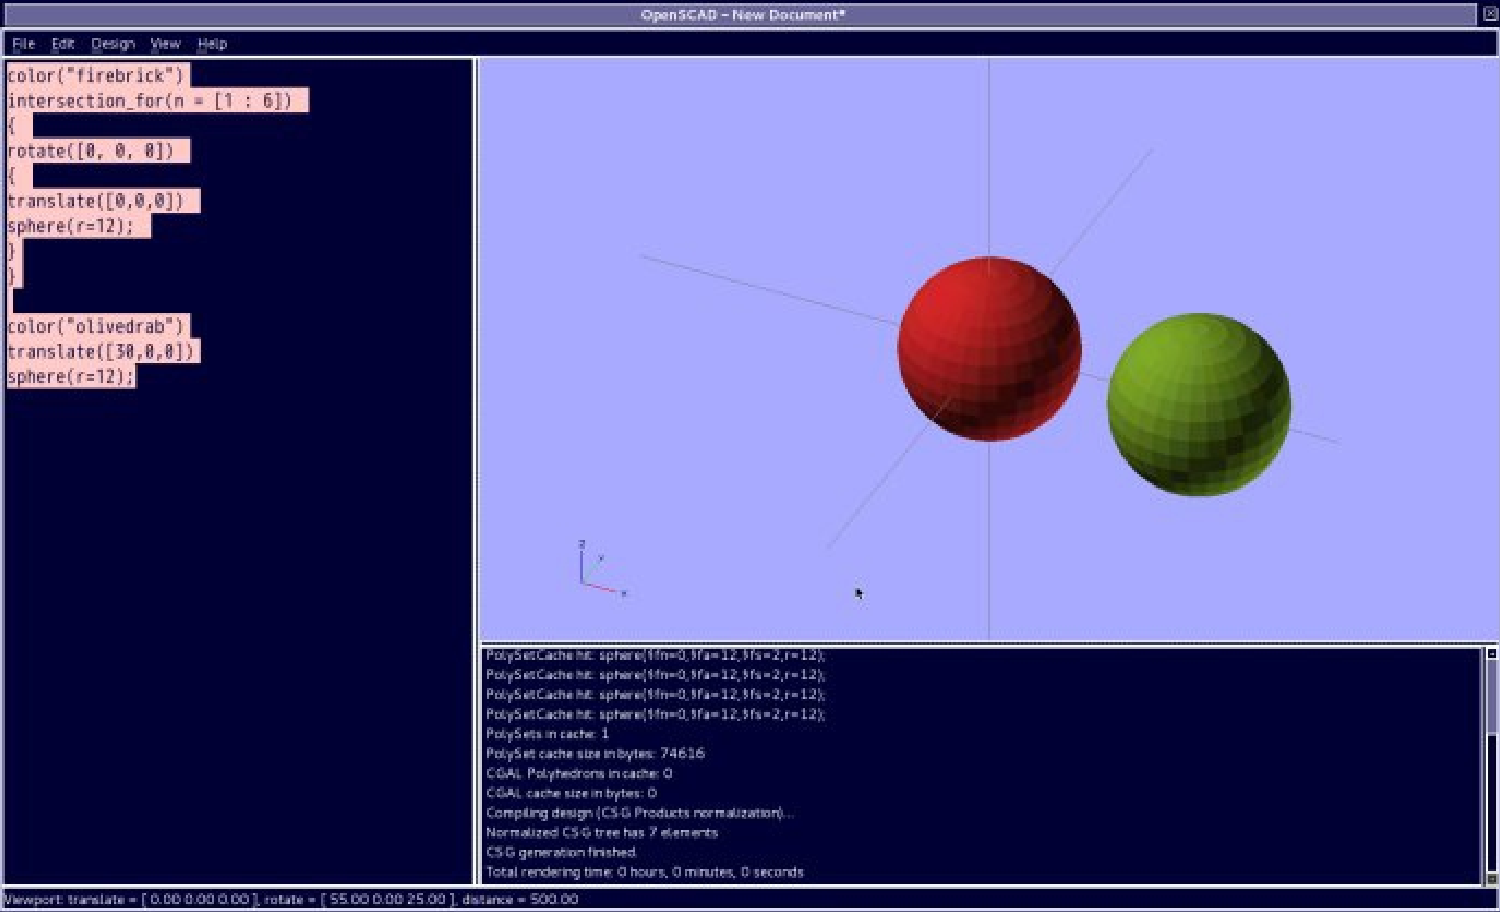Click the rotate([0, 0, 0]) code line

pos(91,151)
